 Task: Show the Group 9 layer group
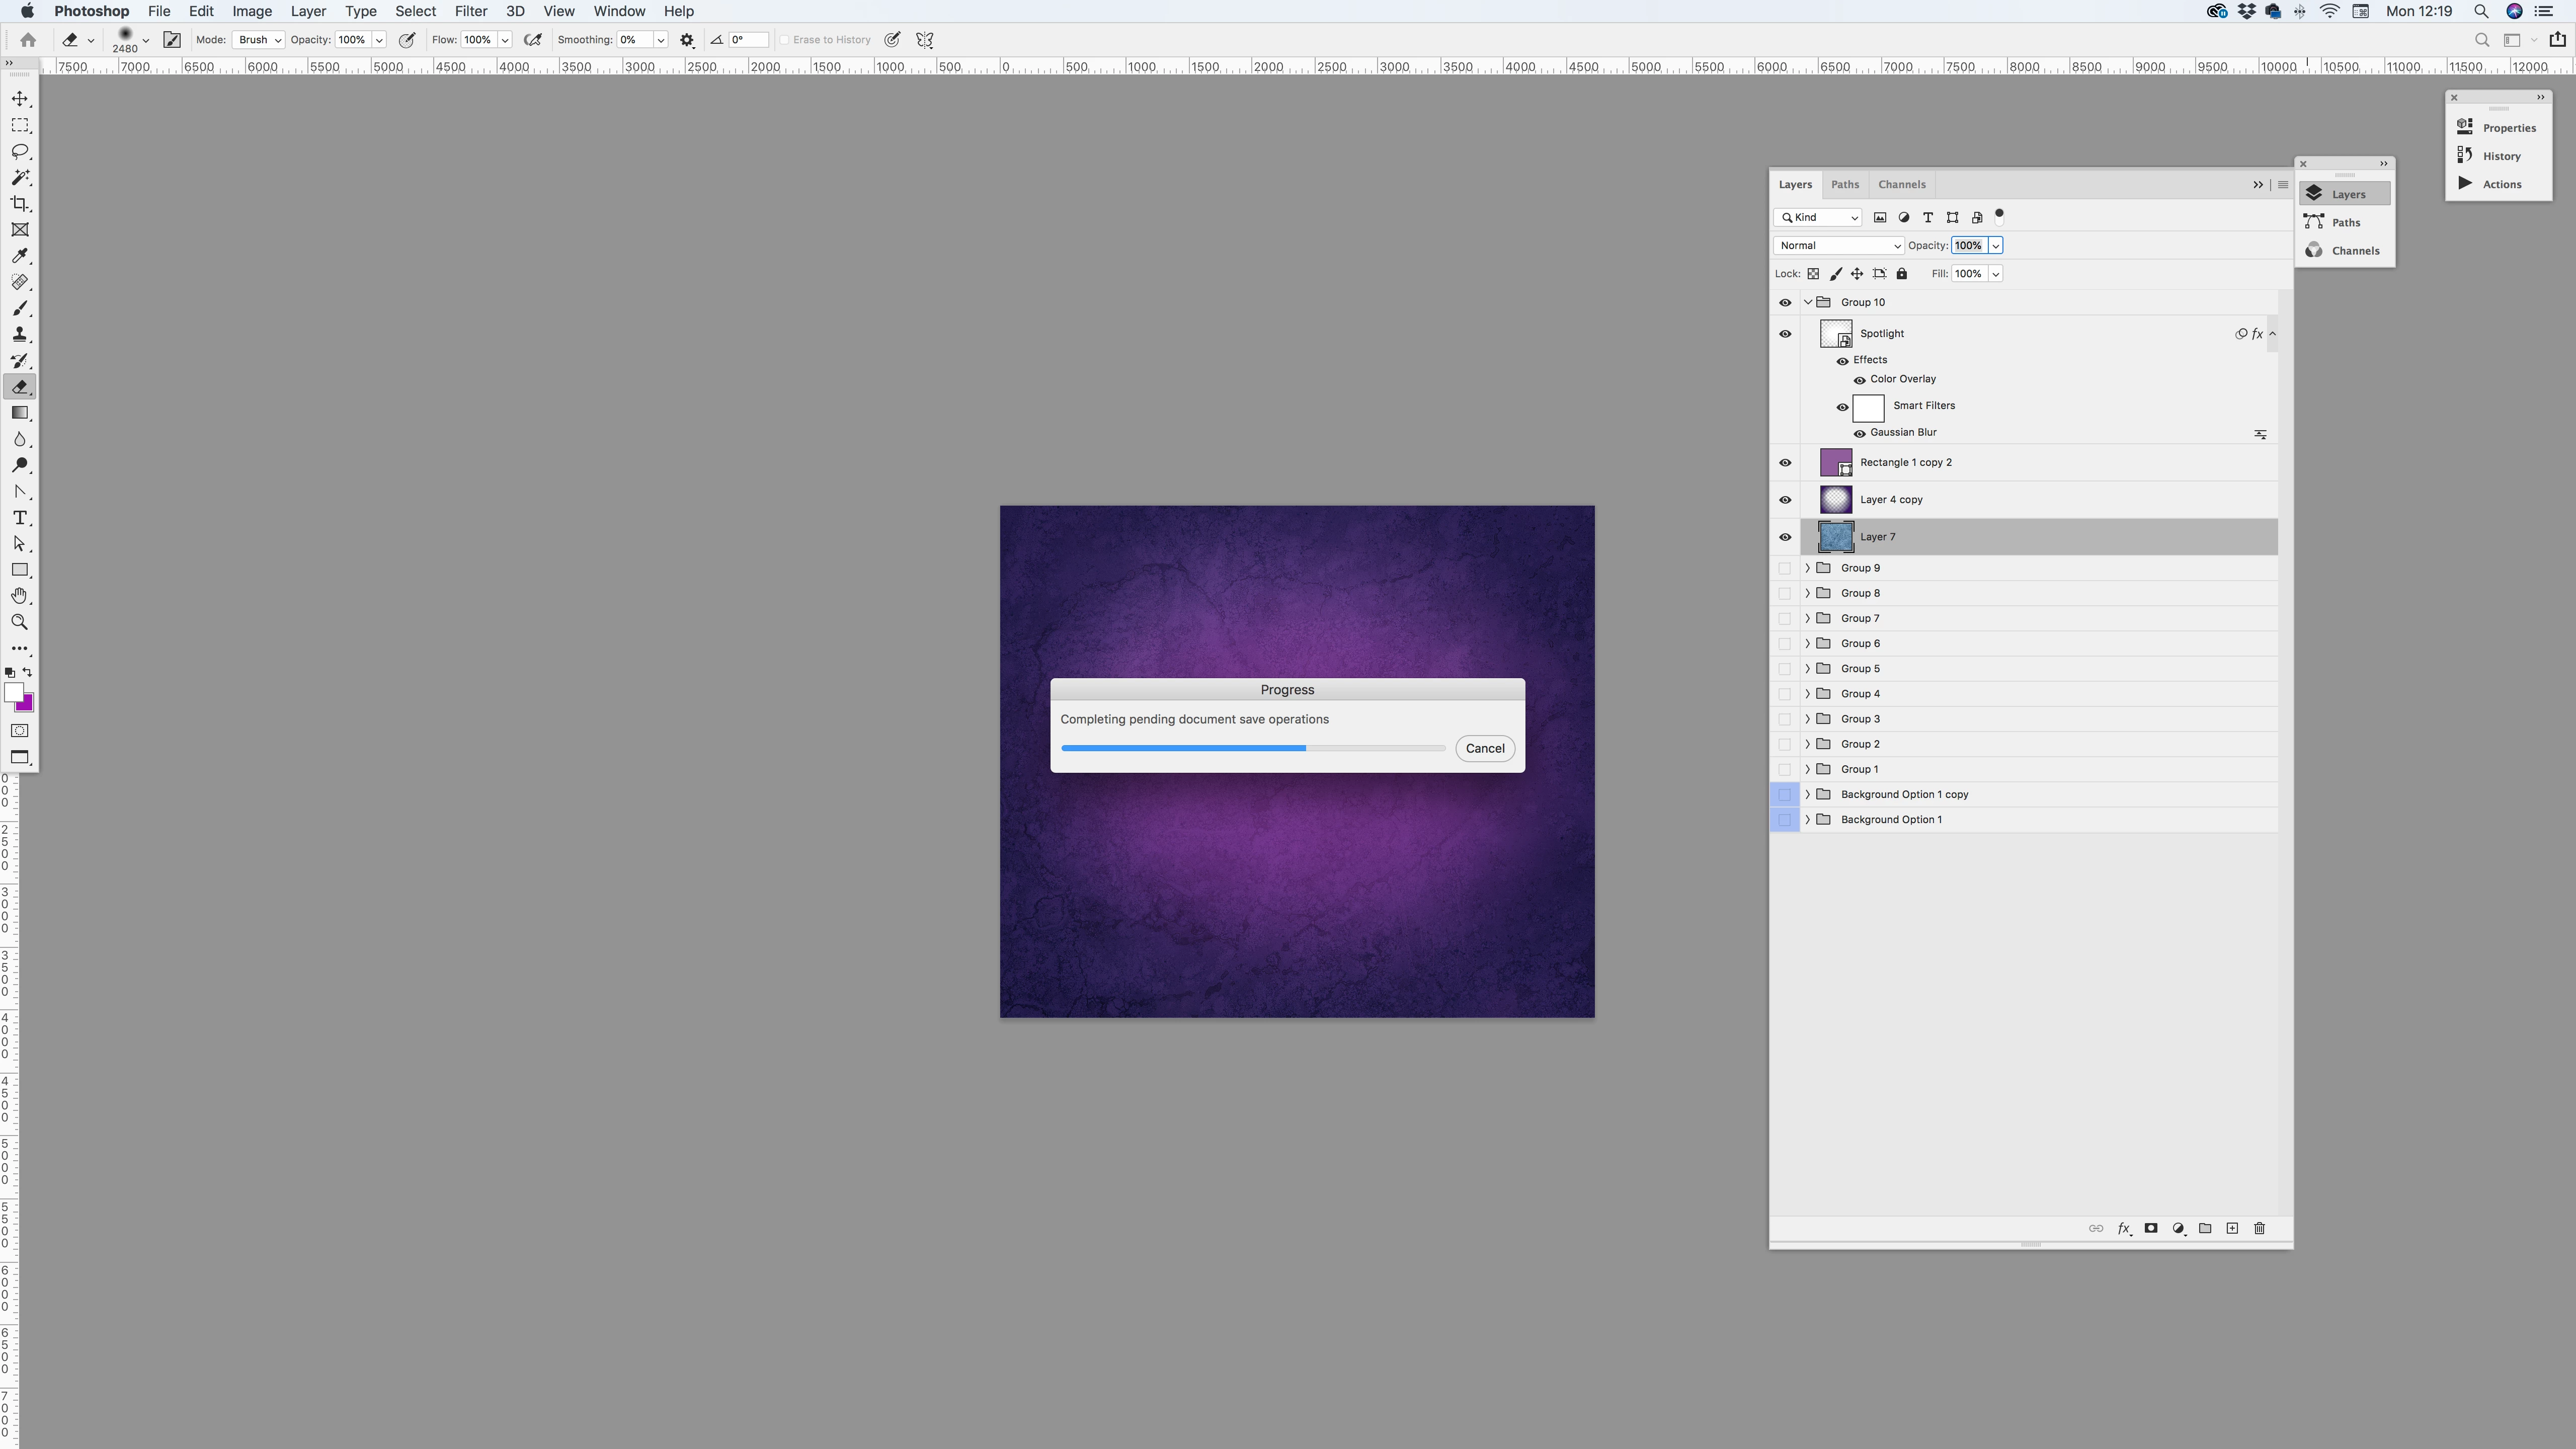tap(1785, 568)
